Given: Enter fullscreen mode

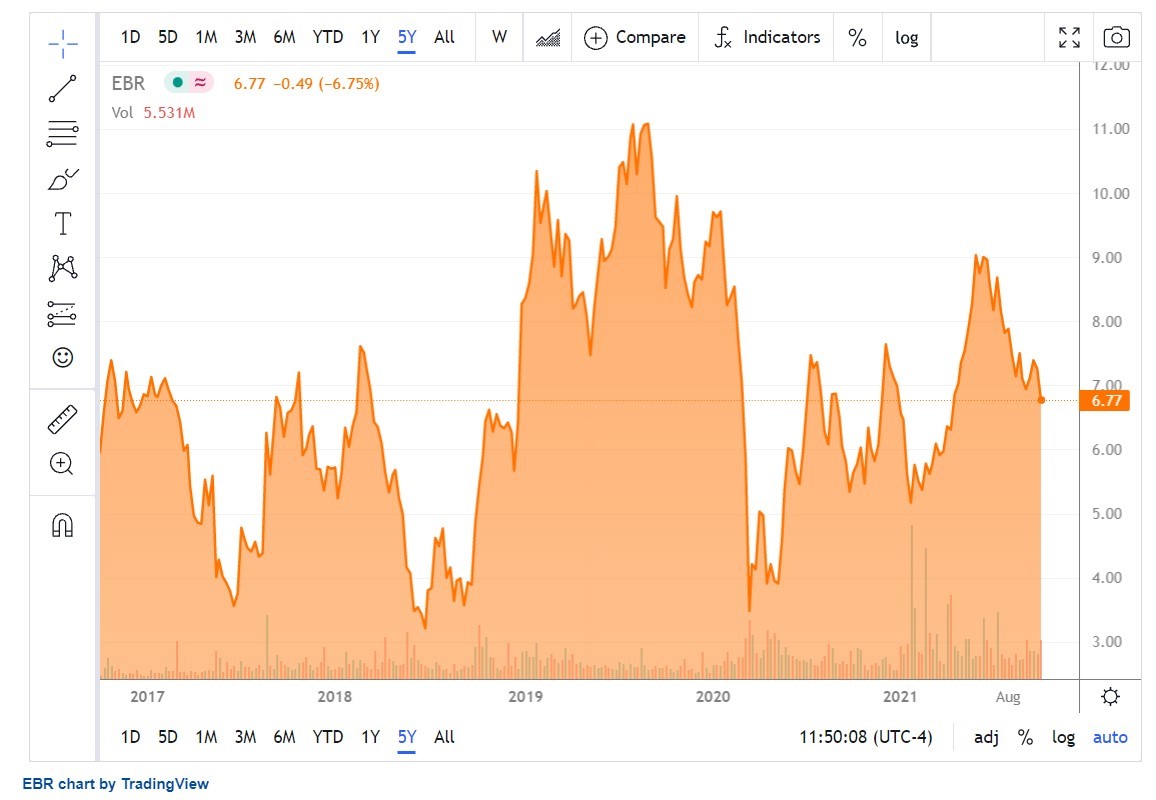Looking at the screenshot, I should [1069, 38].
